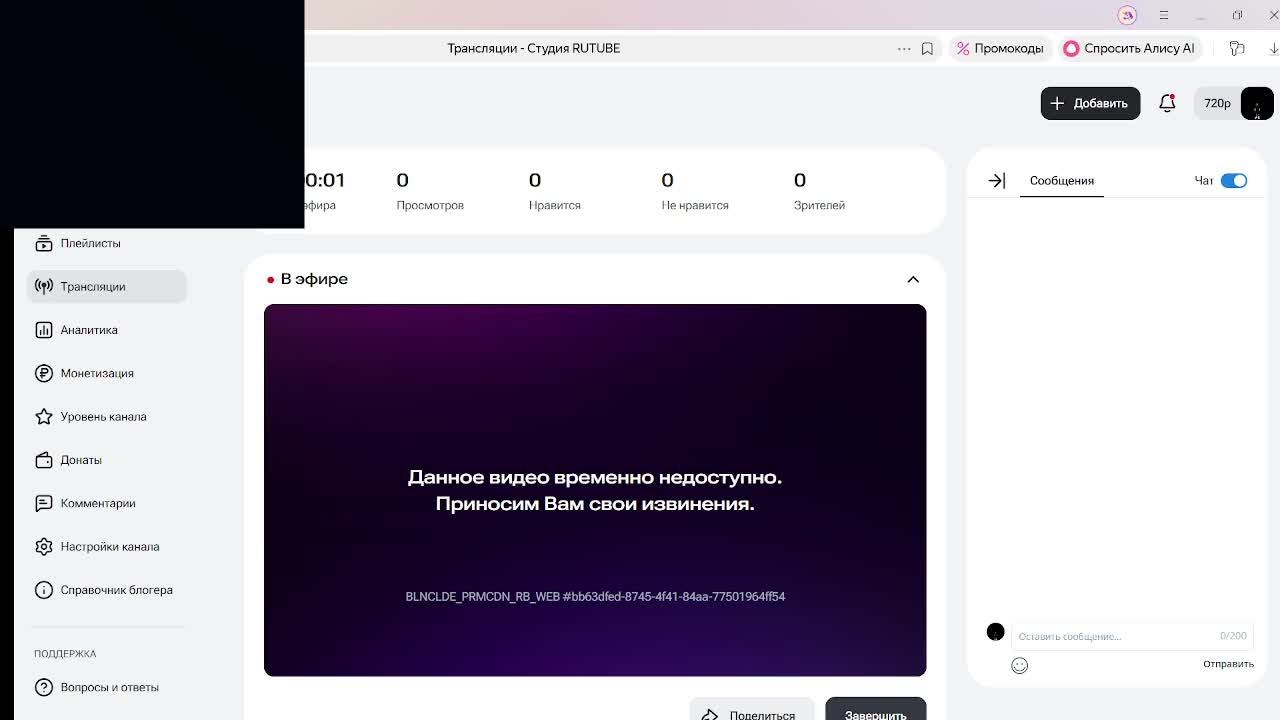The height and width of the screenshot is (720, 1280).
Task: Toggle the Чат switch off
Action: click(1234, 181)
